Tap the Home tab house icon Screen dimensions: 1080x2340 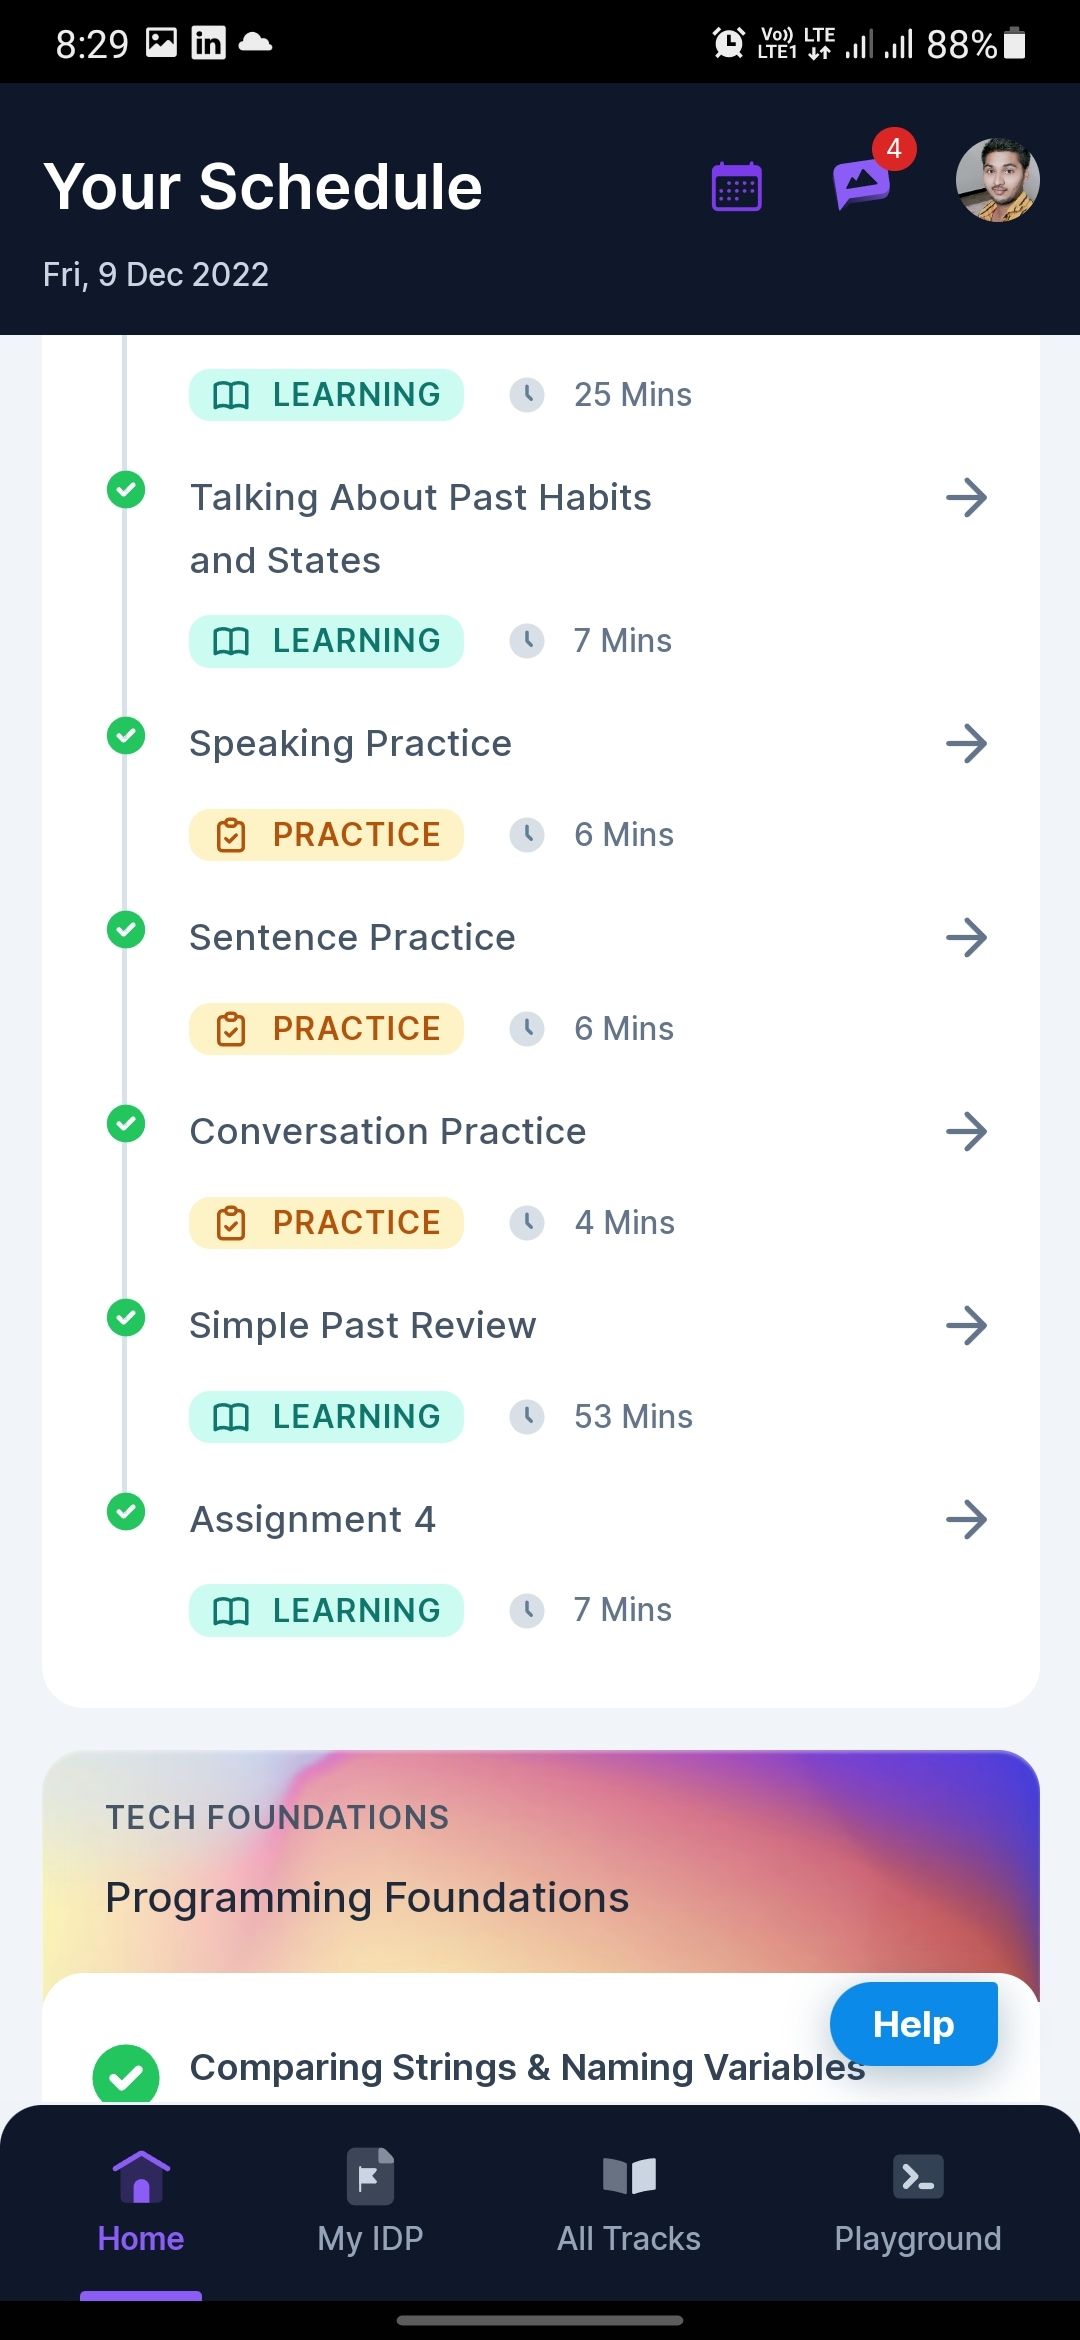141,2177
